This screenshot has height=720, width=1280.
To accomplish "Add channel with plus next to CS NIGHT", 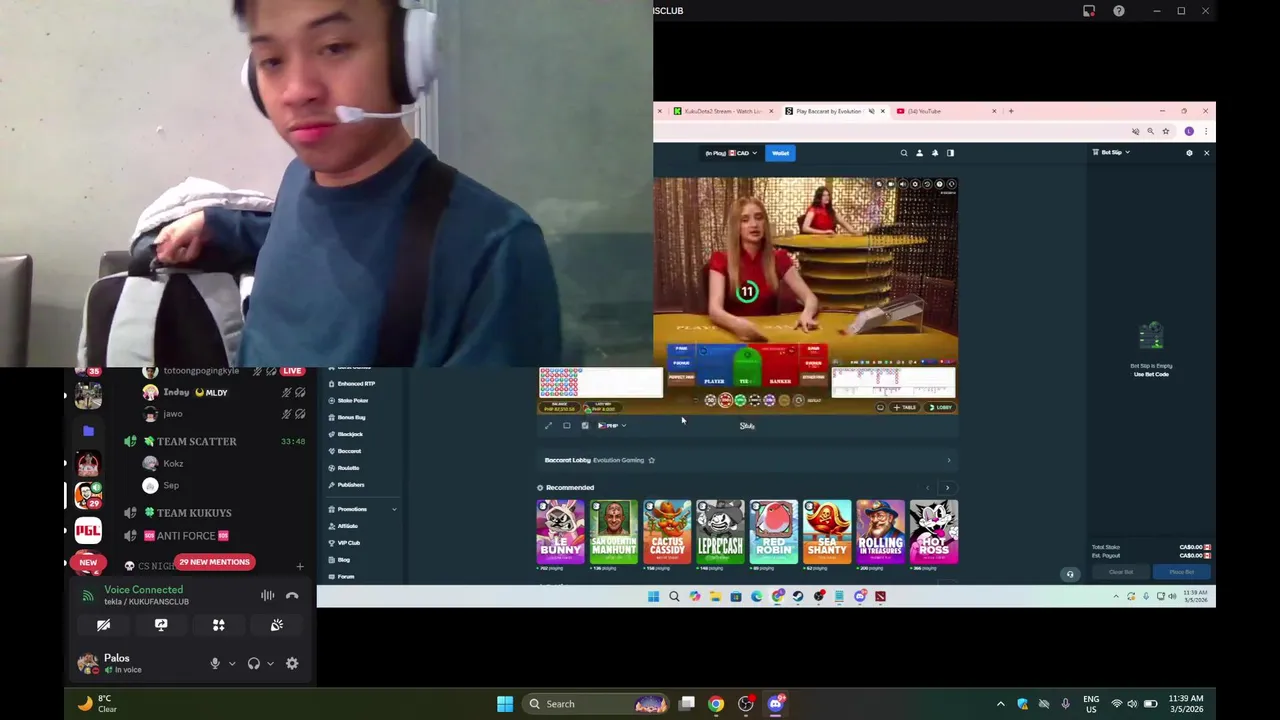I will click(x=299, y=567).
